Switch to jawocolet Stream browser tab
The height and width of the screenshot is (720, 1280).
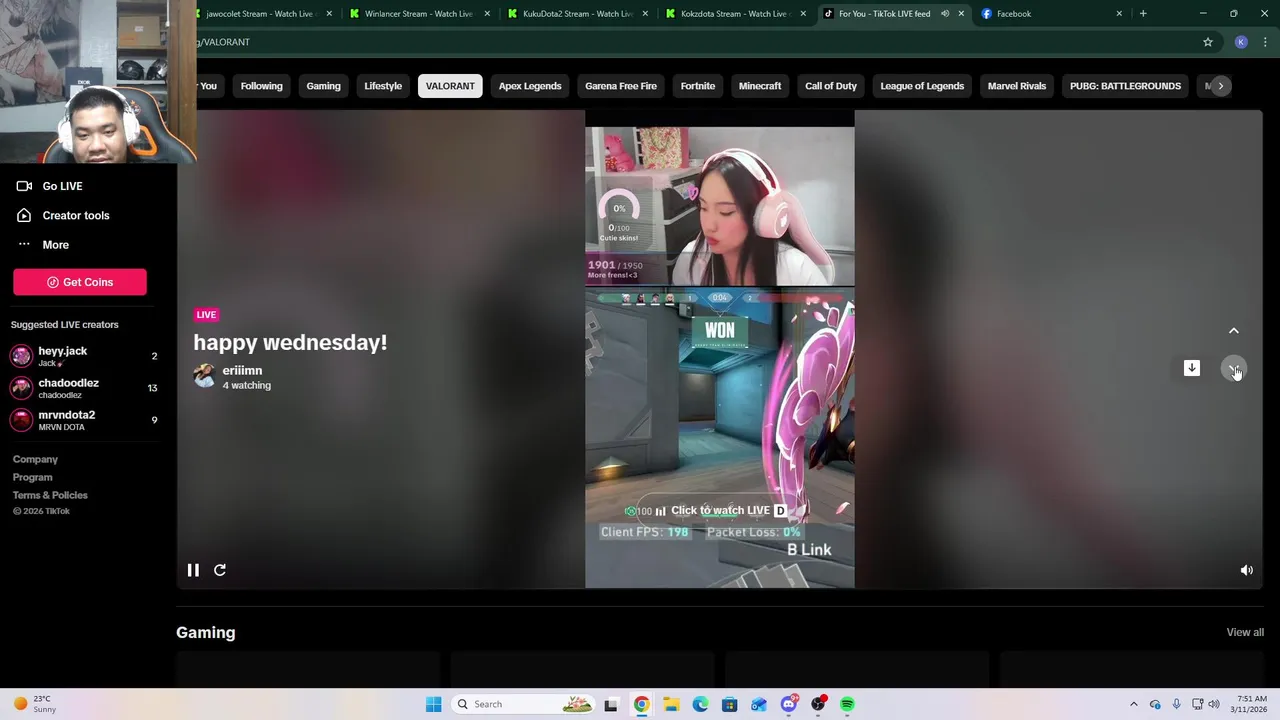tap(260, 14)
